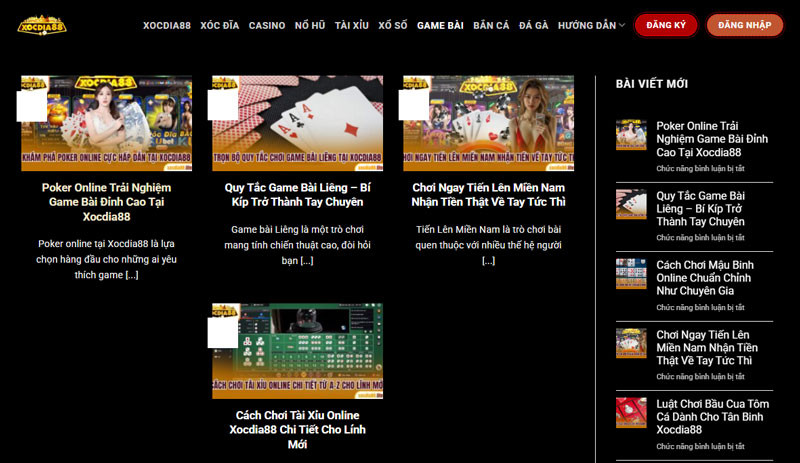Open 'Chơi Ngay Tiến Lên Miền Nam' card title
The height and width of the screenshot is (463, 800).
(x=488, y=195)
